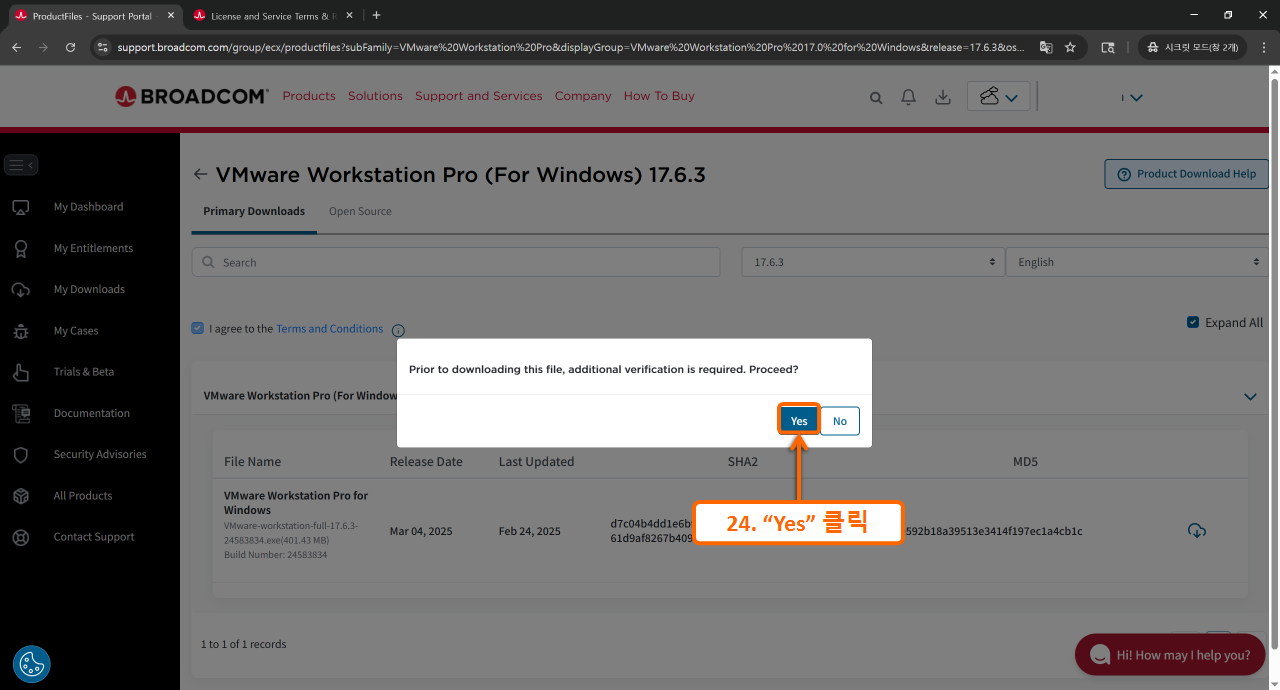Open My Dashboard link

pyautogui.click(x=88, y=207)
